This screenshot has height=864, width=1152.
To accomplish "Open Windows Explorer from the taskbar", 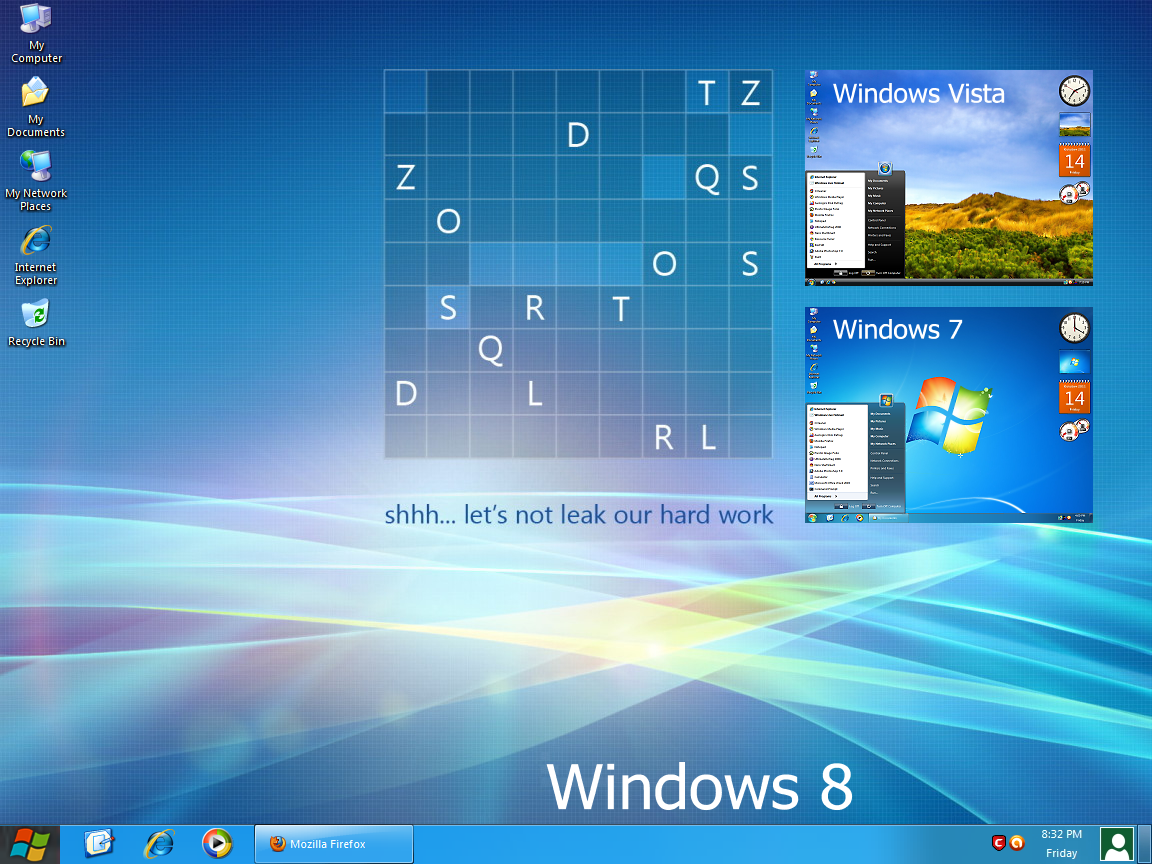I will coord(99,843).
